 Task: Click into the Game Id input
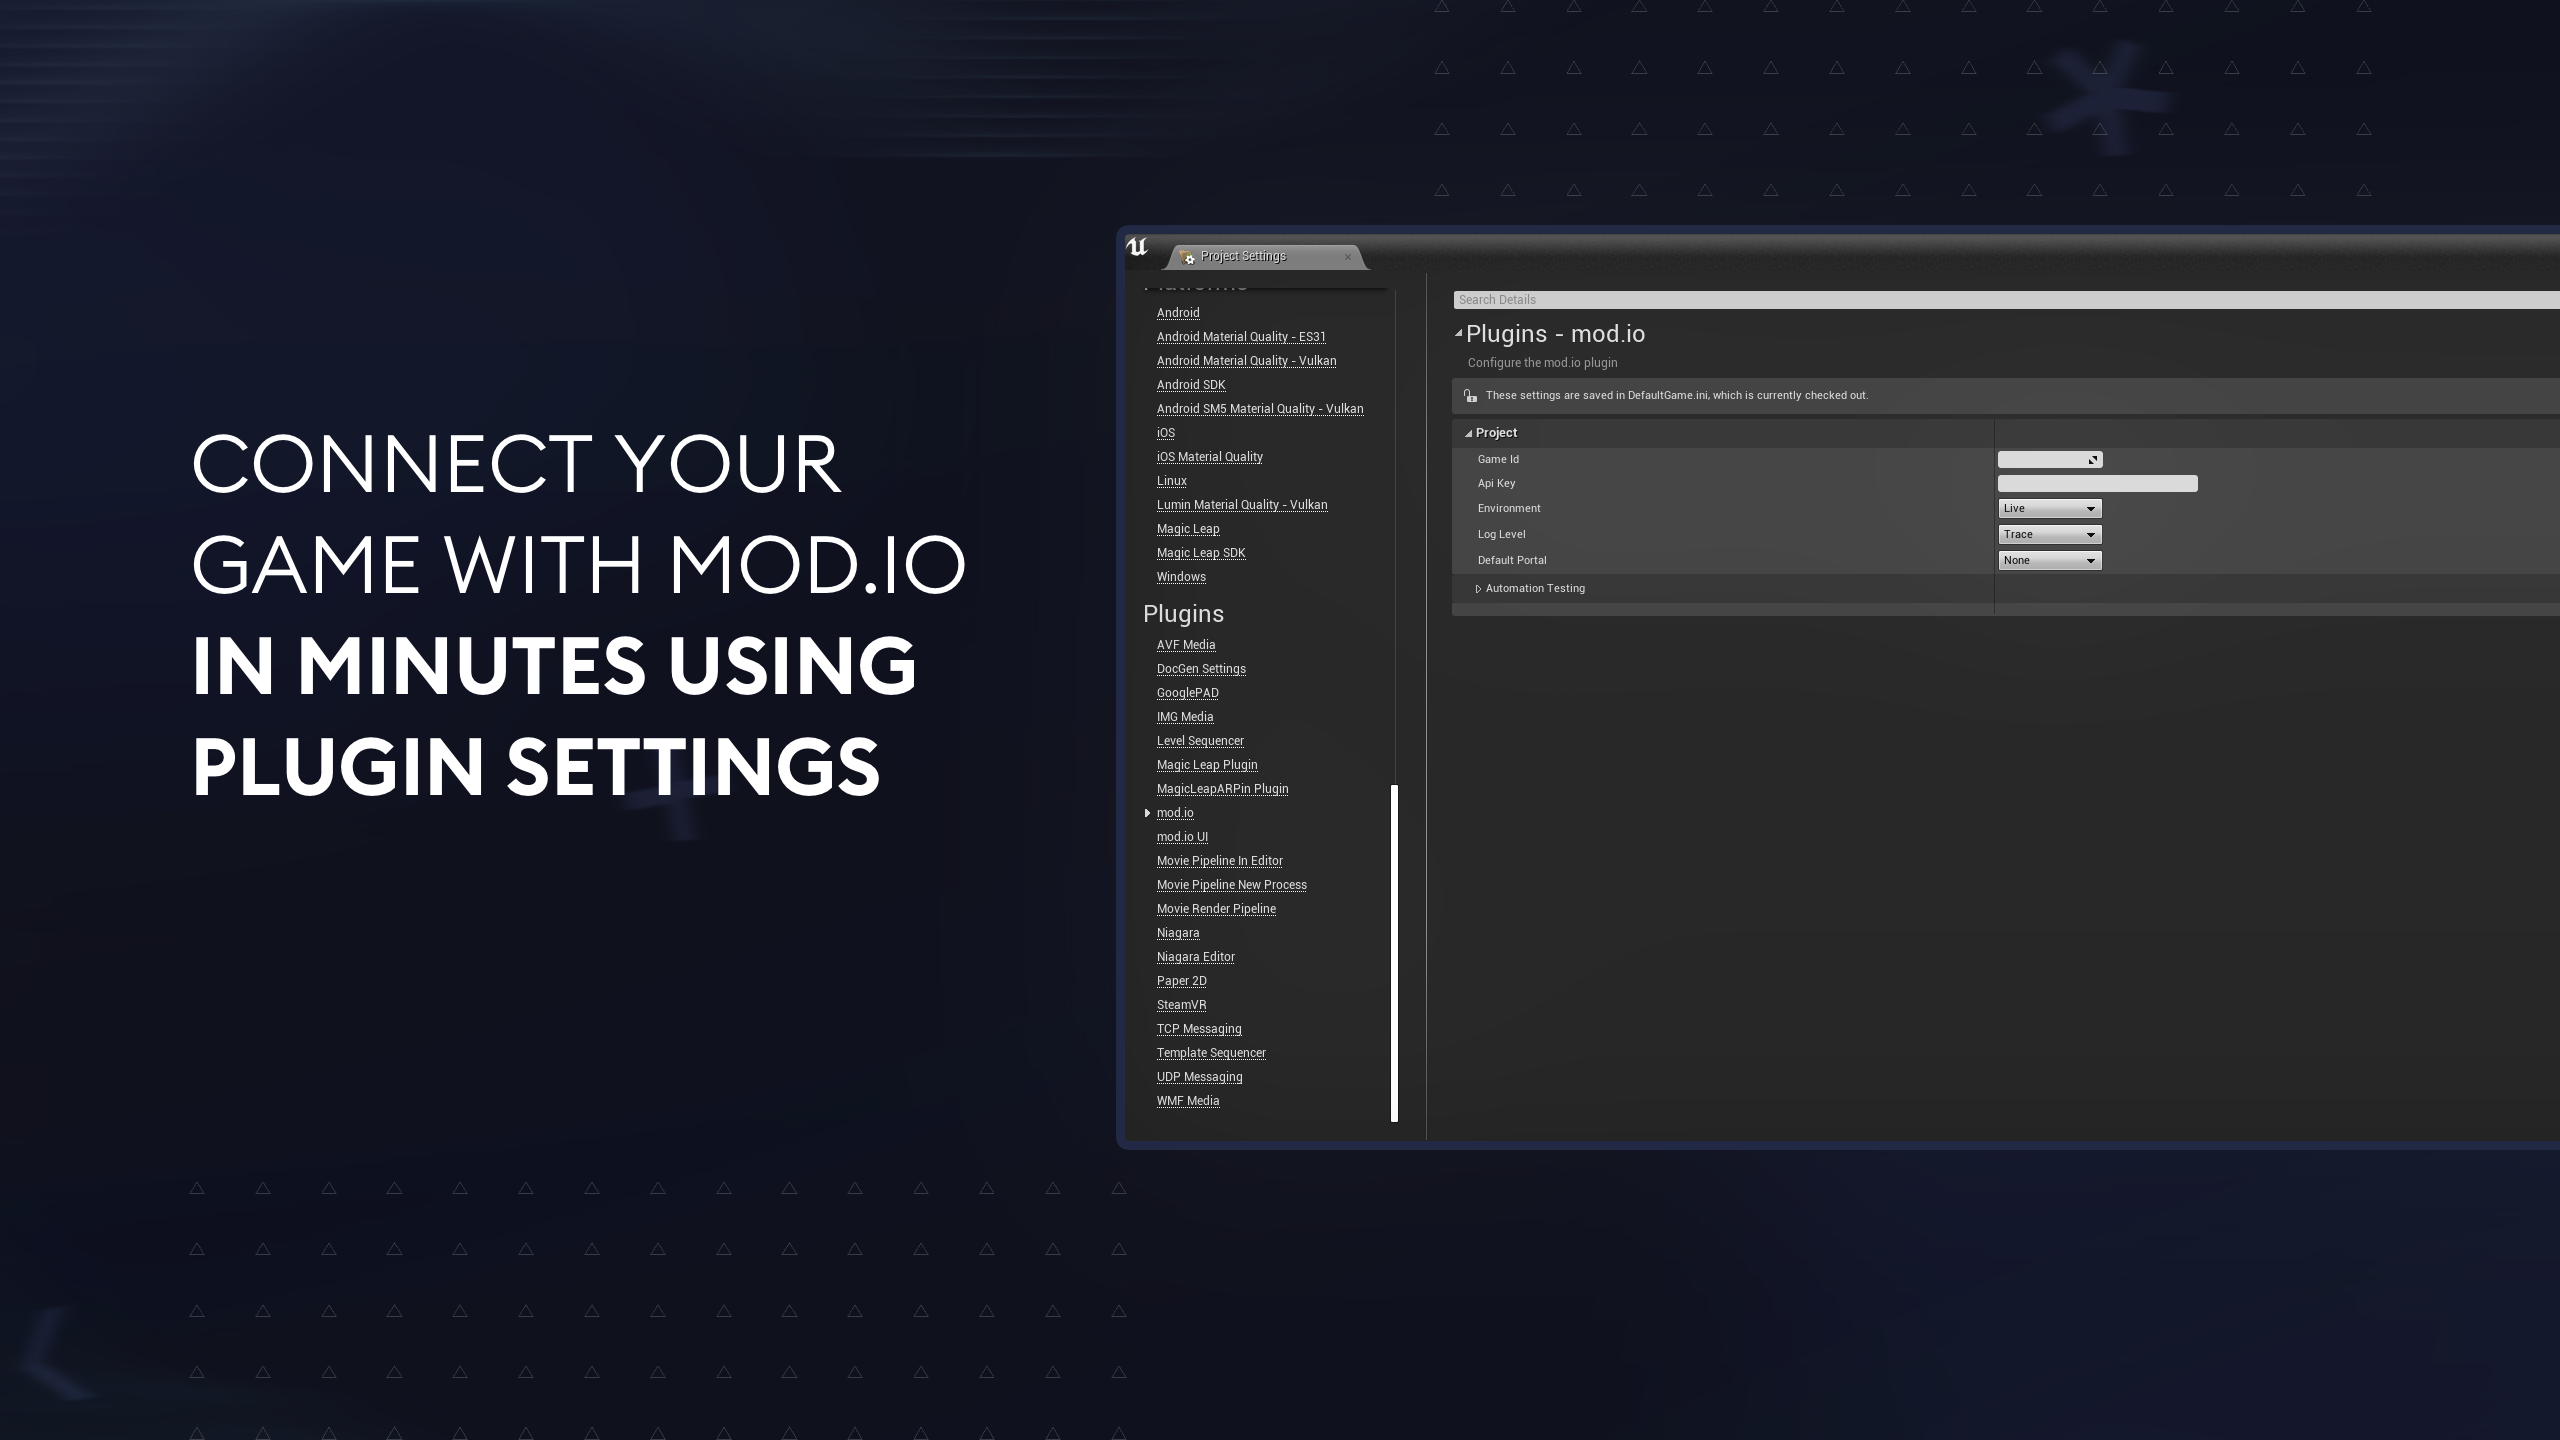2050,460
